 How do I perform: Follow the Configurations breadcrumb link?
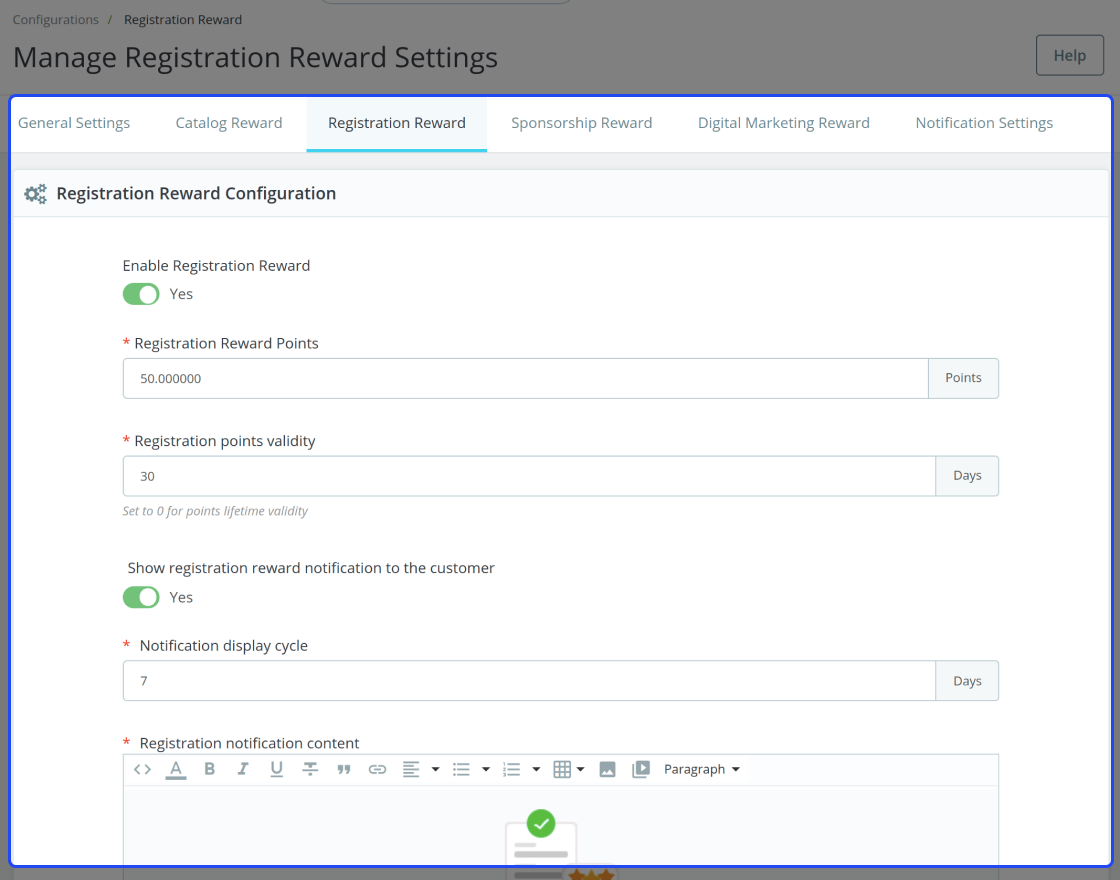56,19
